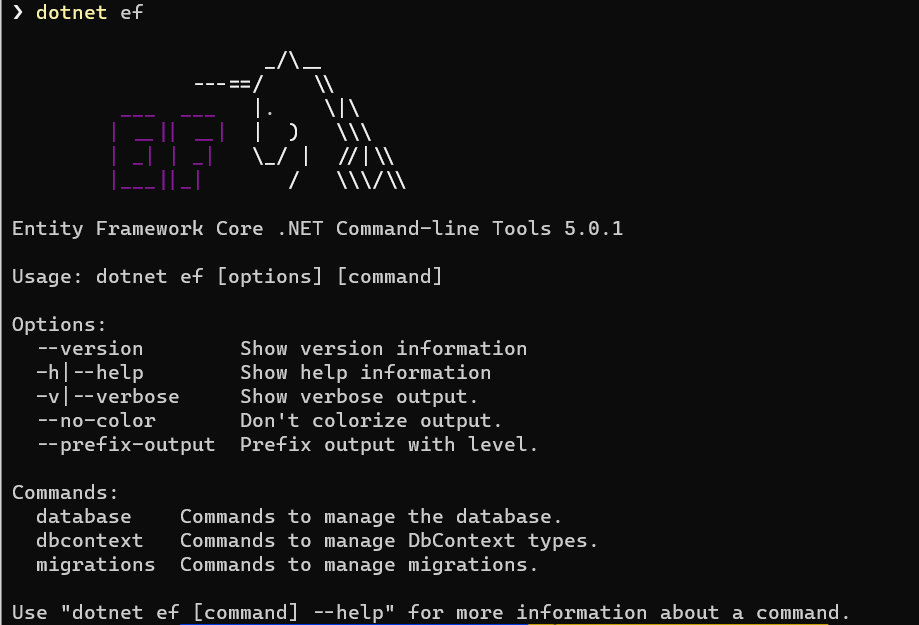Click the 'migrations' command name
This screenshot has height=625, width=919.
point(95,565)
